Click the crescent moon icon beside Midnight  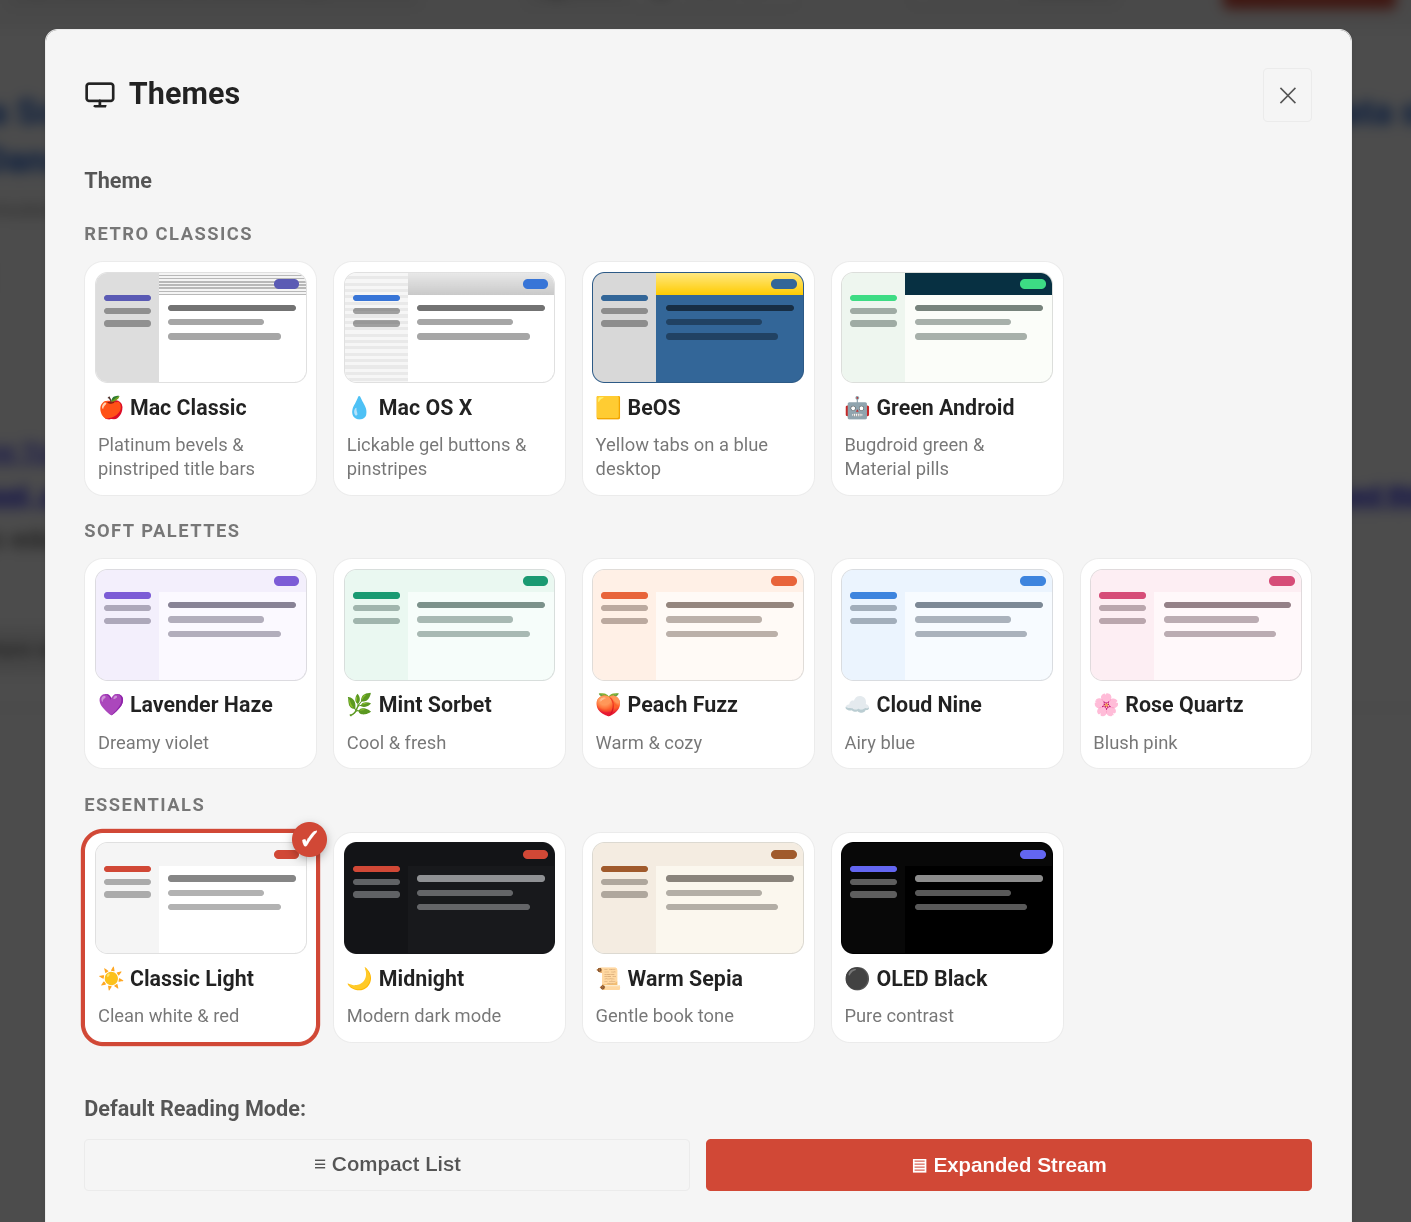point(359,979)
